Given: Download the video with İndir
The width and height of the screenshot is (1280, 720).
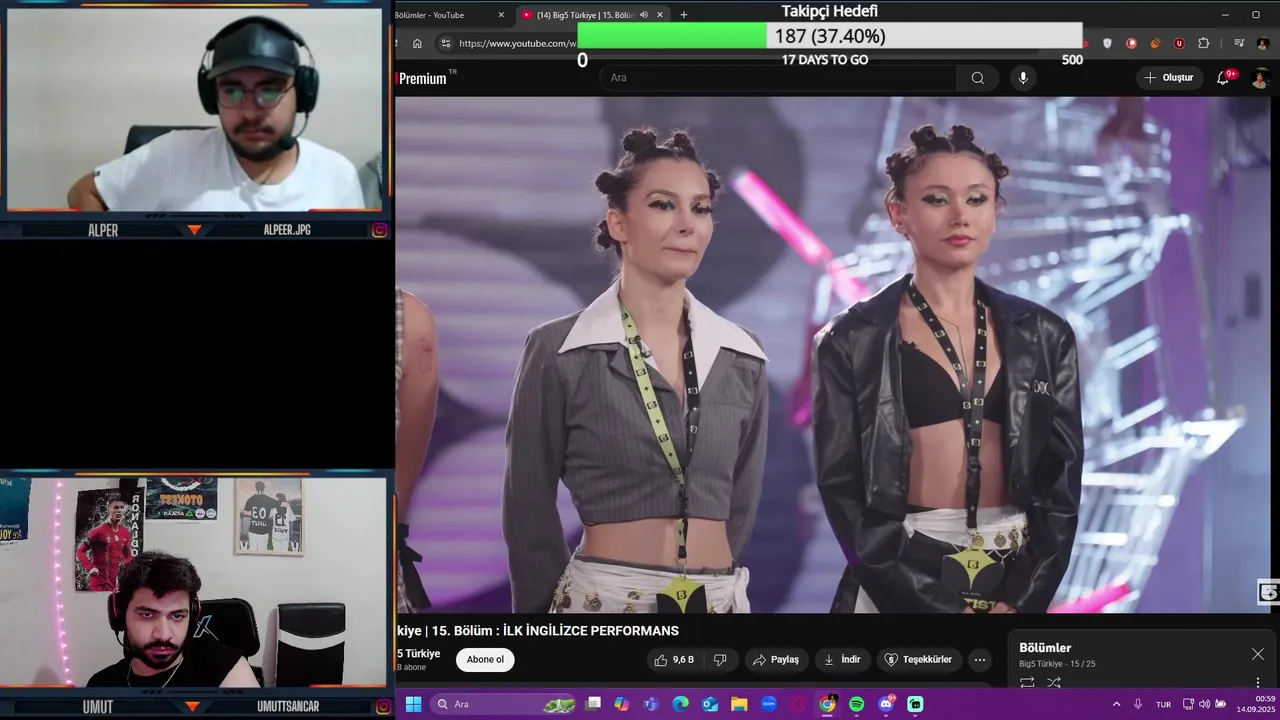Looking at the screenshot, I should 842,660.
